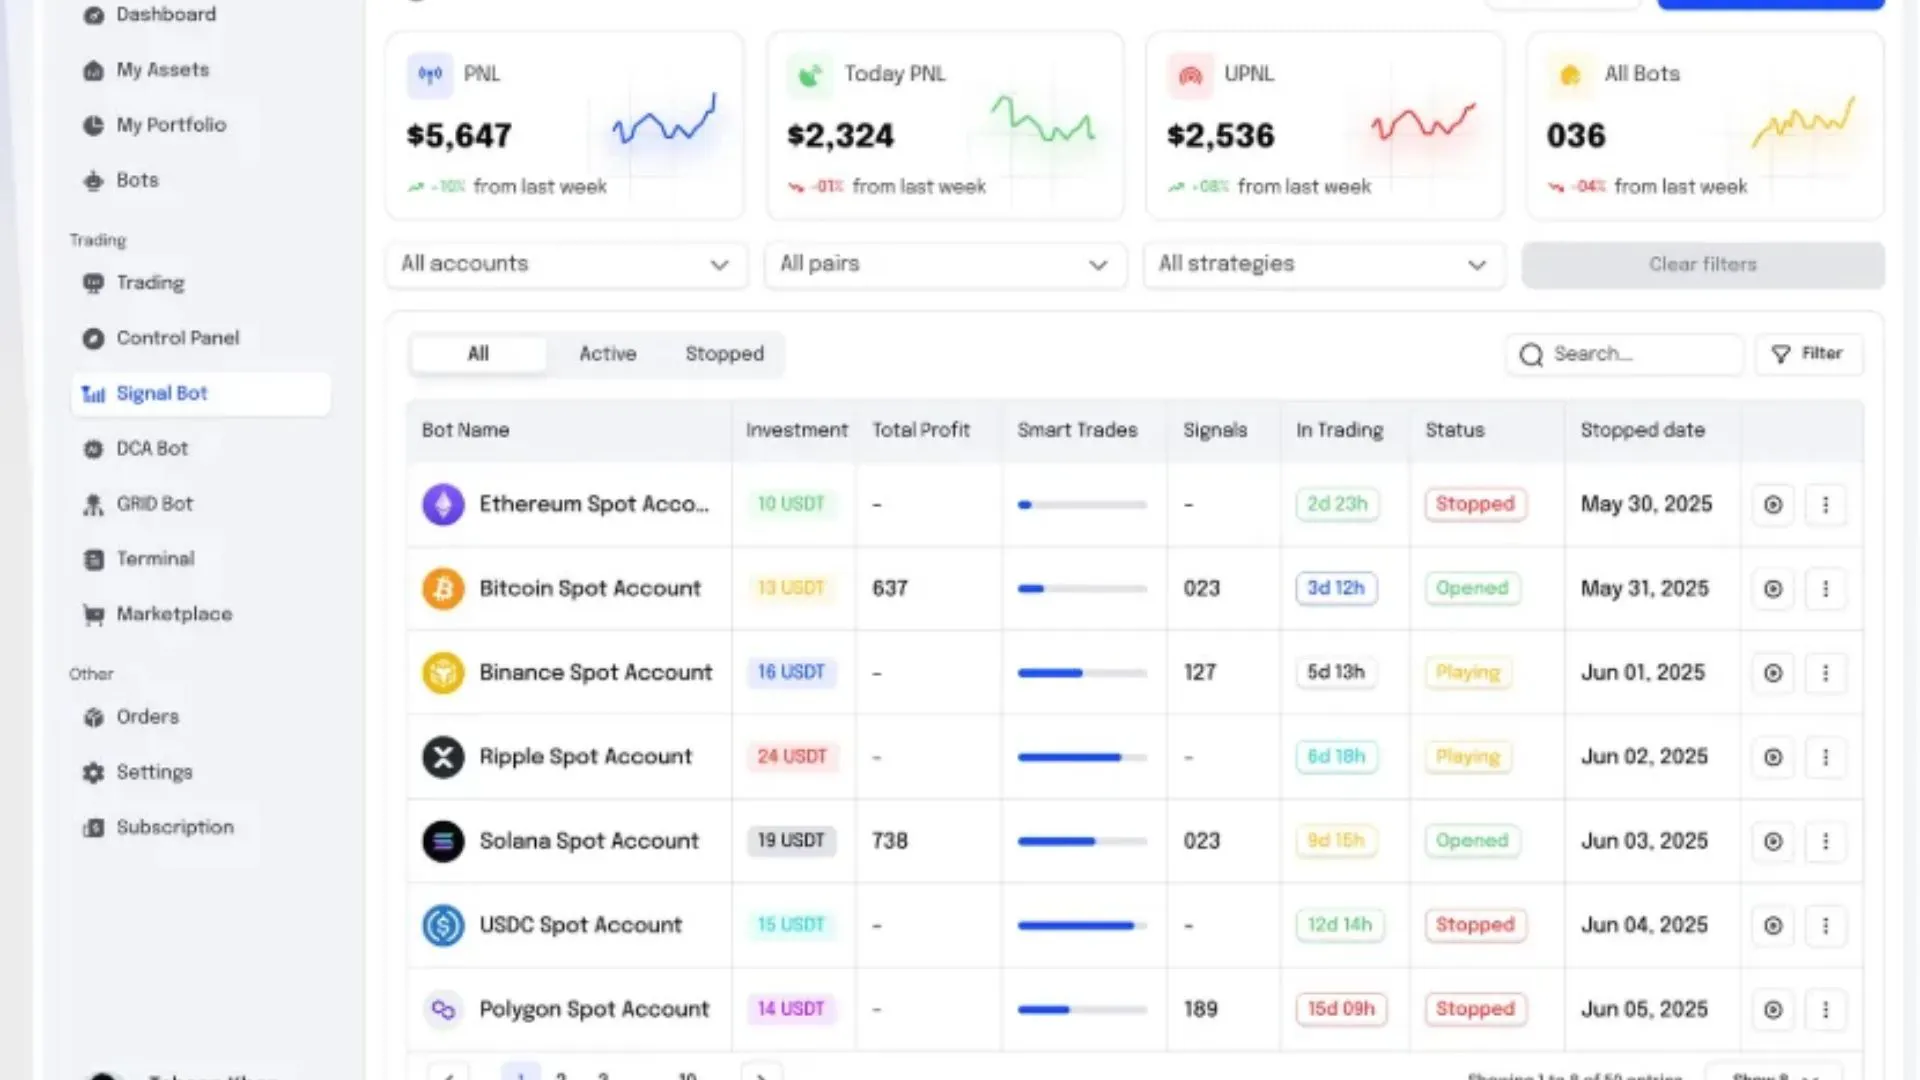The width and height of the screenshot is (1920, 1080).
Task: Click the Binance coin icon
Action: click(x=443, y=672)
